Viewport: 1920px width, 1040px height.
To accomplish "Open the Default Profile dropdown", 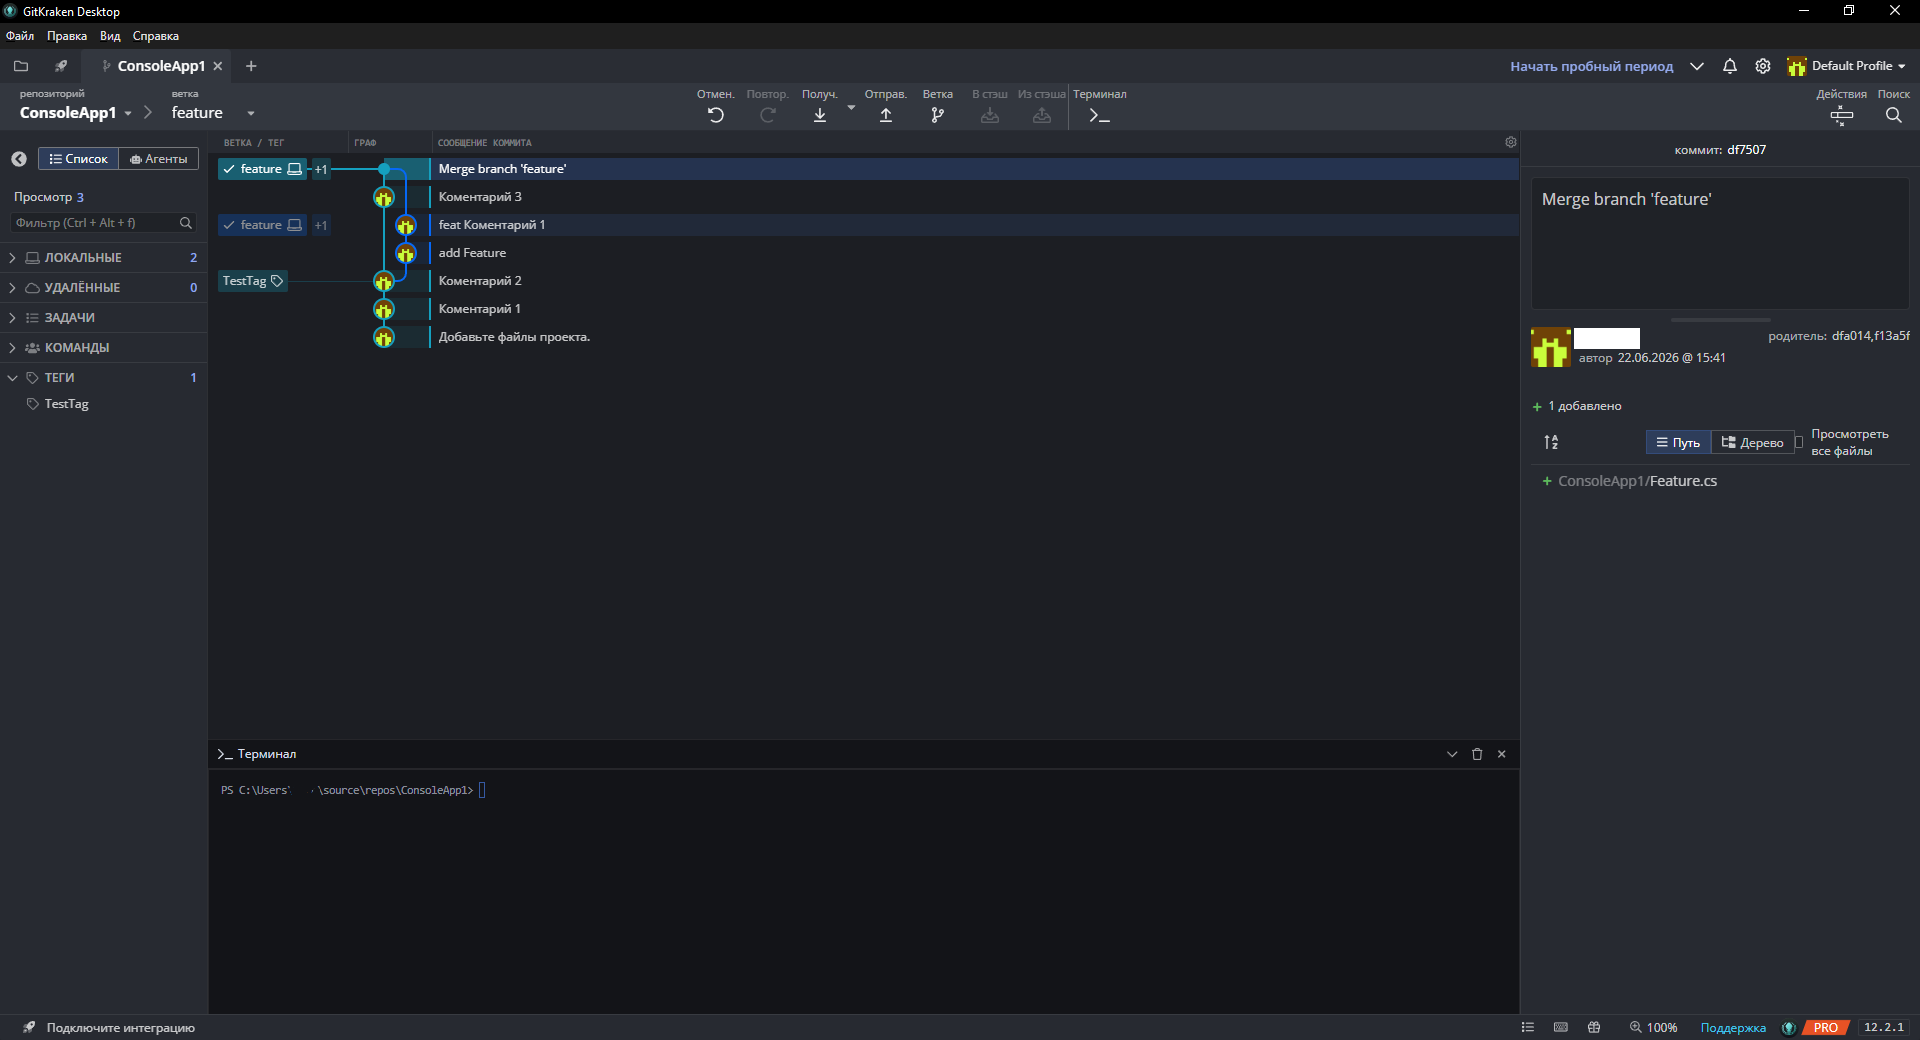I will (1847, 66).
